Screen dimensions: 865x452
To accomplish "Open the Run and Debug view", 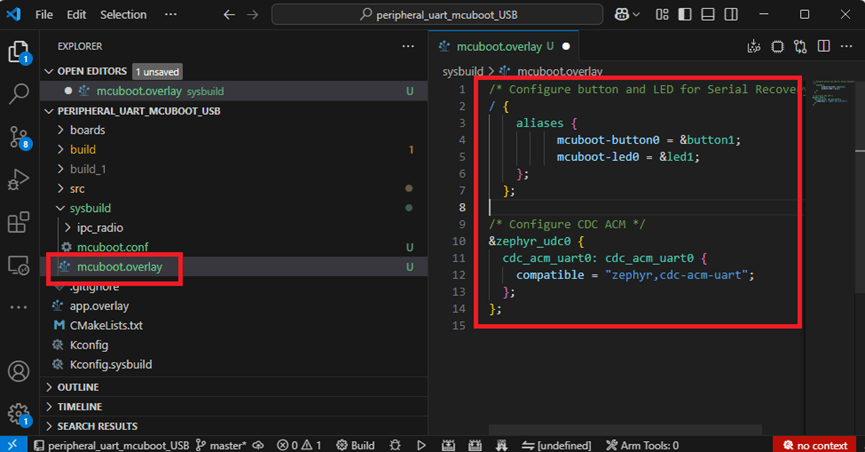I will (18, 180).
